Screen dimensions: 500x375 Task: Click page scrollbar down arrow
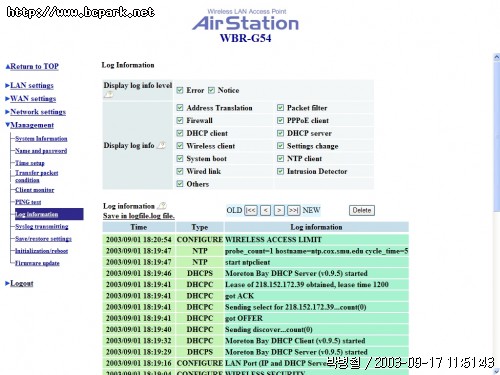point(496,371)
